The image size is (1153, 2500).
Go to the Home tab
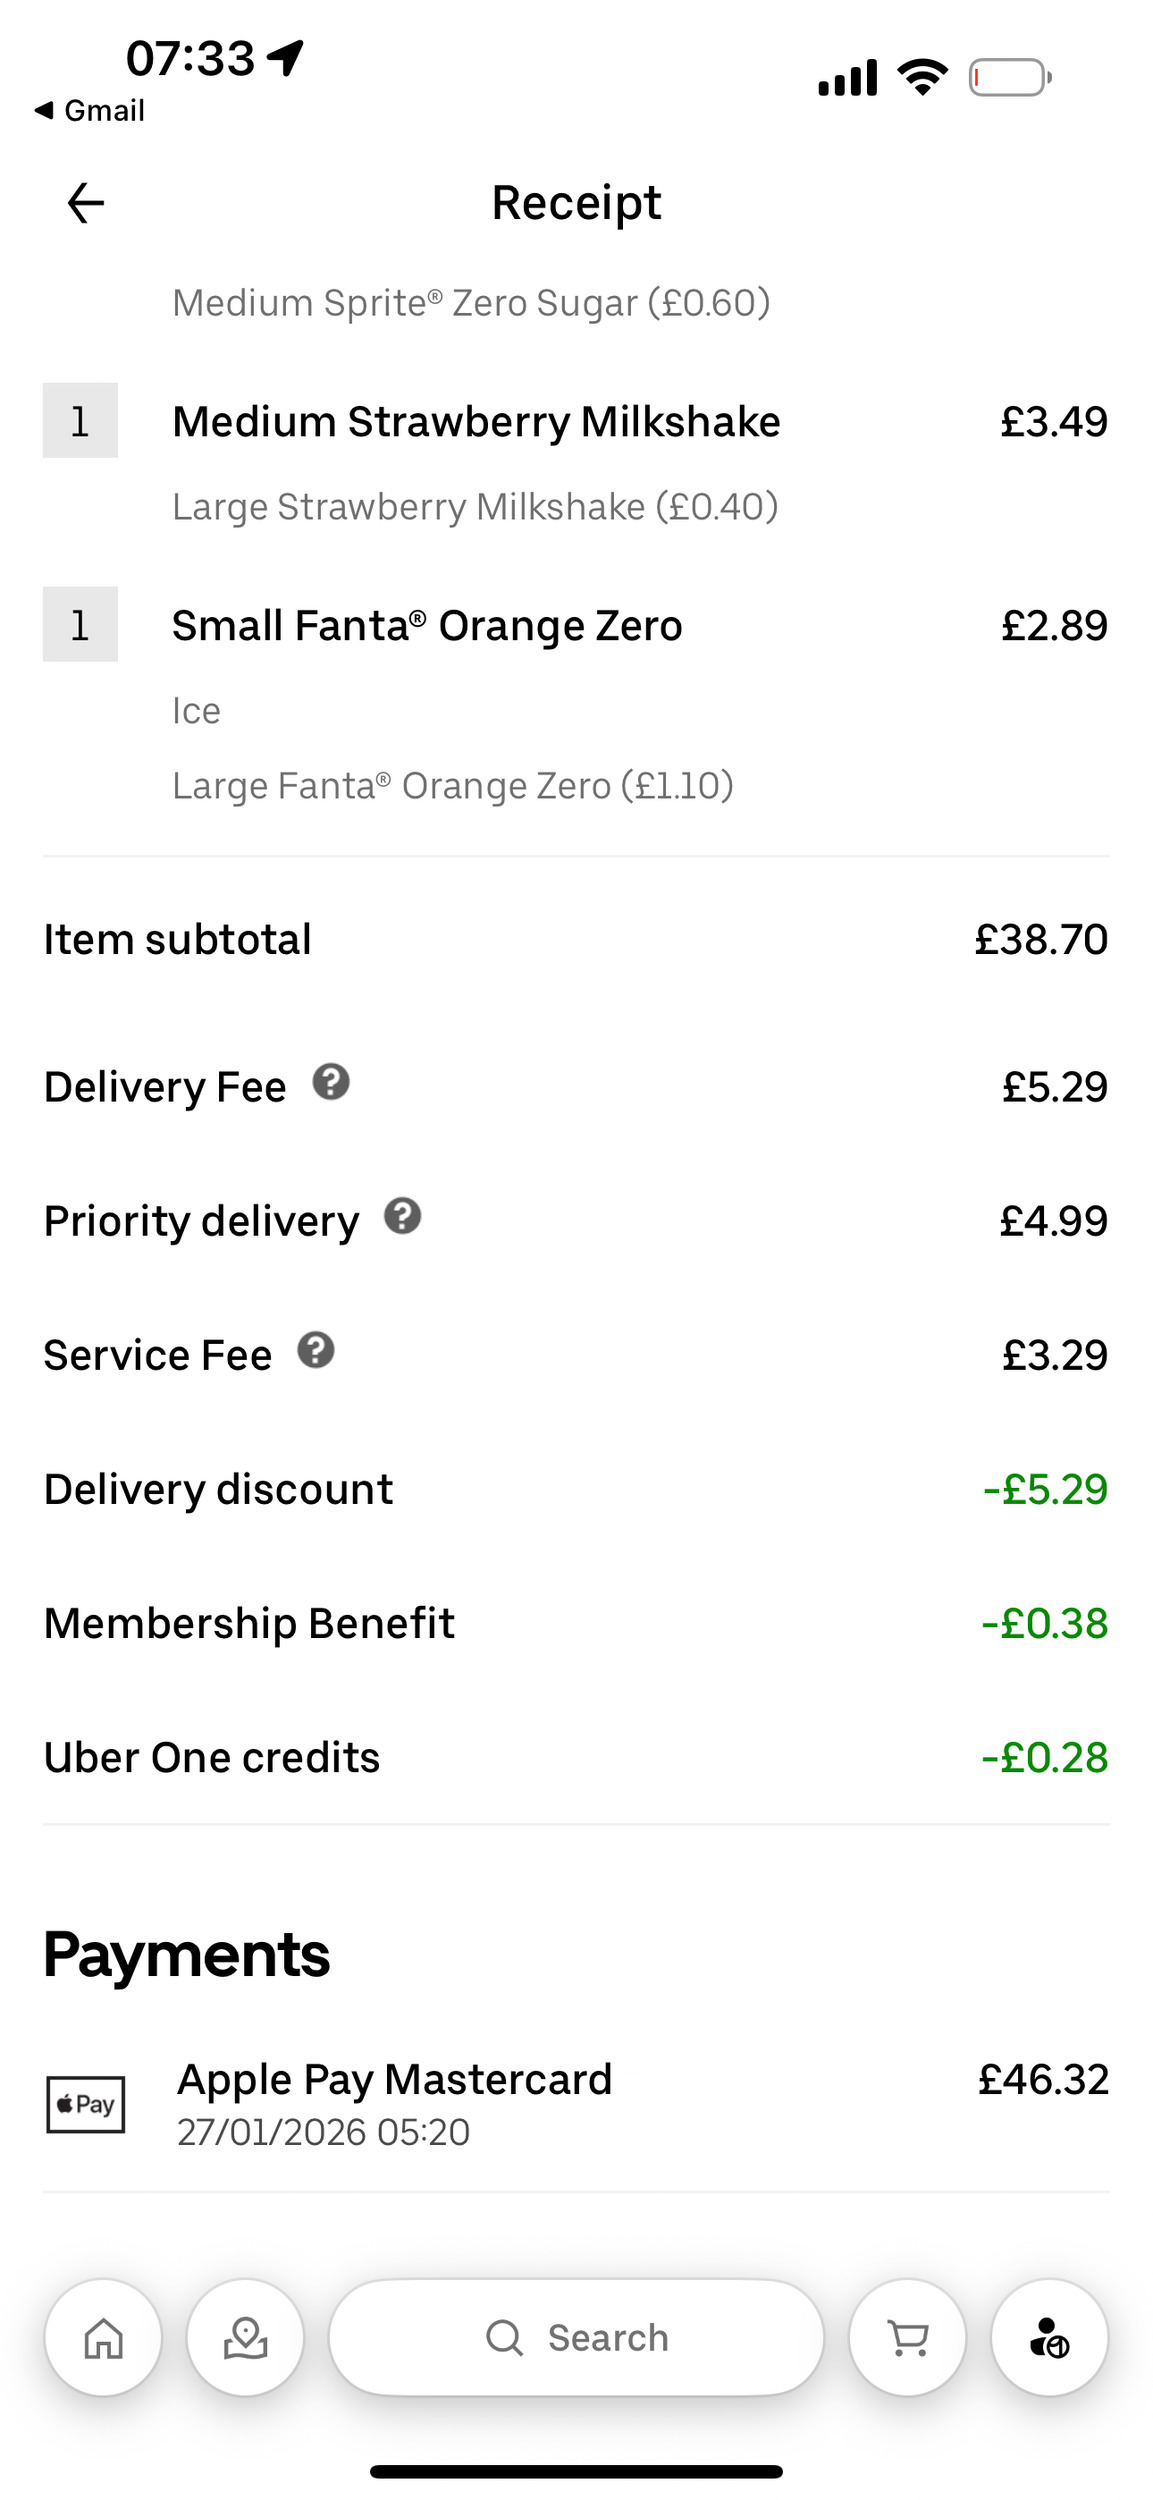click(103, 2338)
